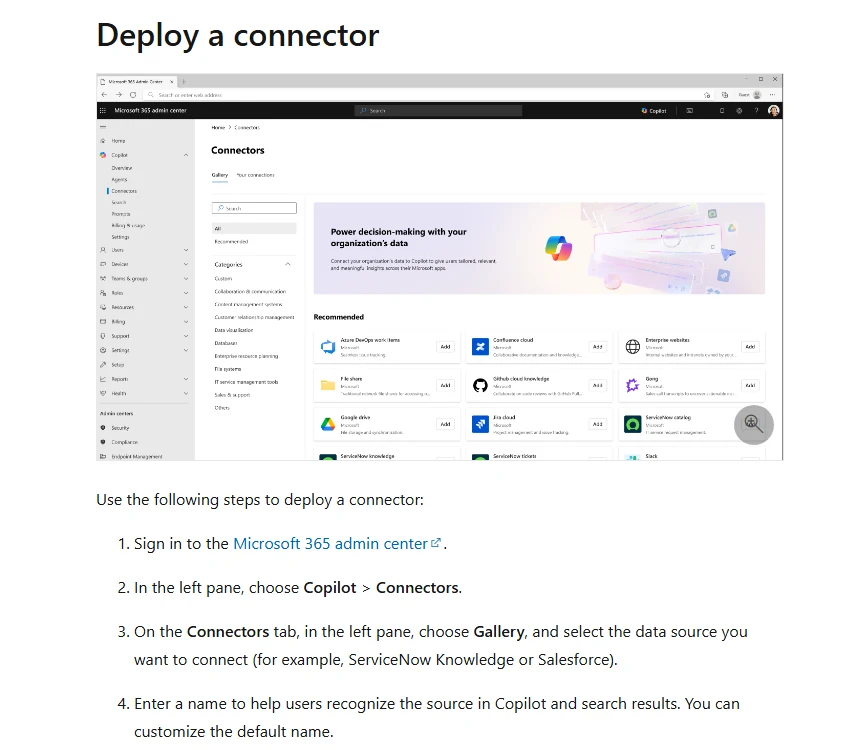Click the Home icon in sidebar
This screenshot has width=860, height=750.
pyautogui.click(x=103, y=141)
